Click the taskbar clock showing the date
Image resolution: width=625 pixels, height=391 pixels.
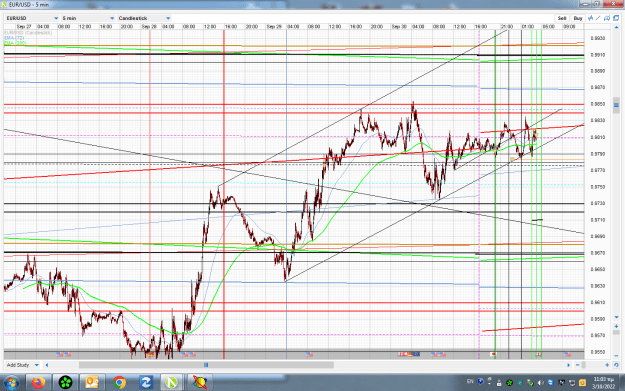coord(603,383)
